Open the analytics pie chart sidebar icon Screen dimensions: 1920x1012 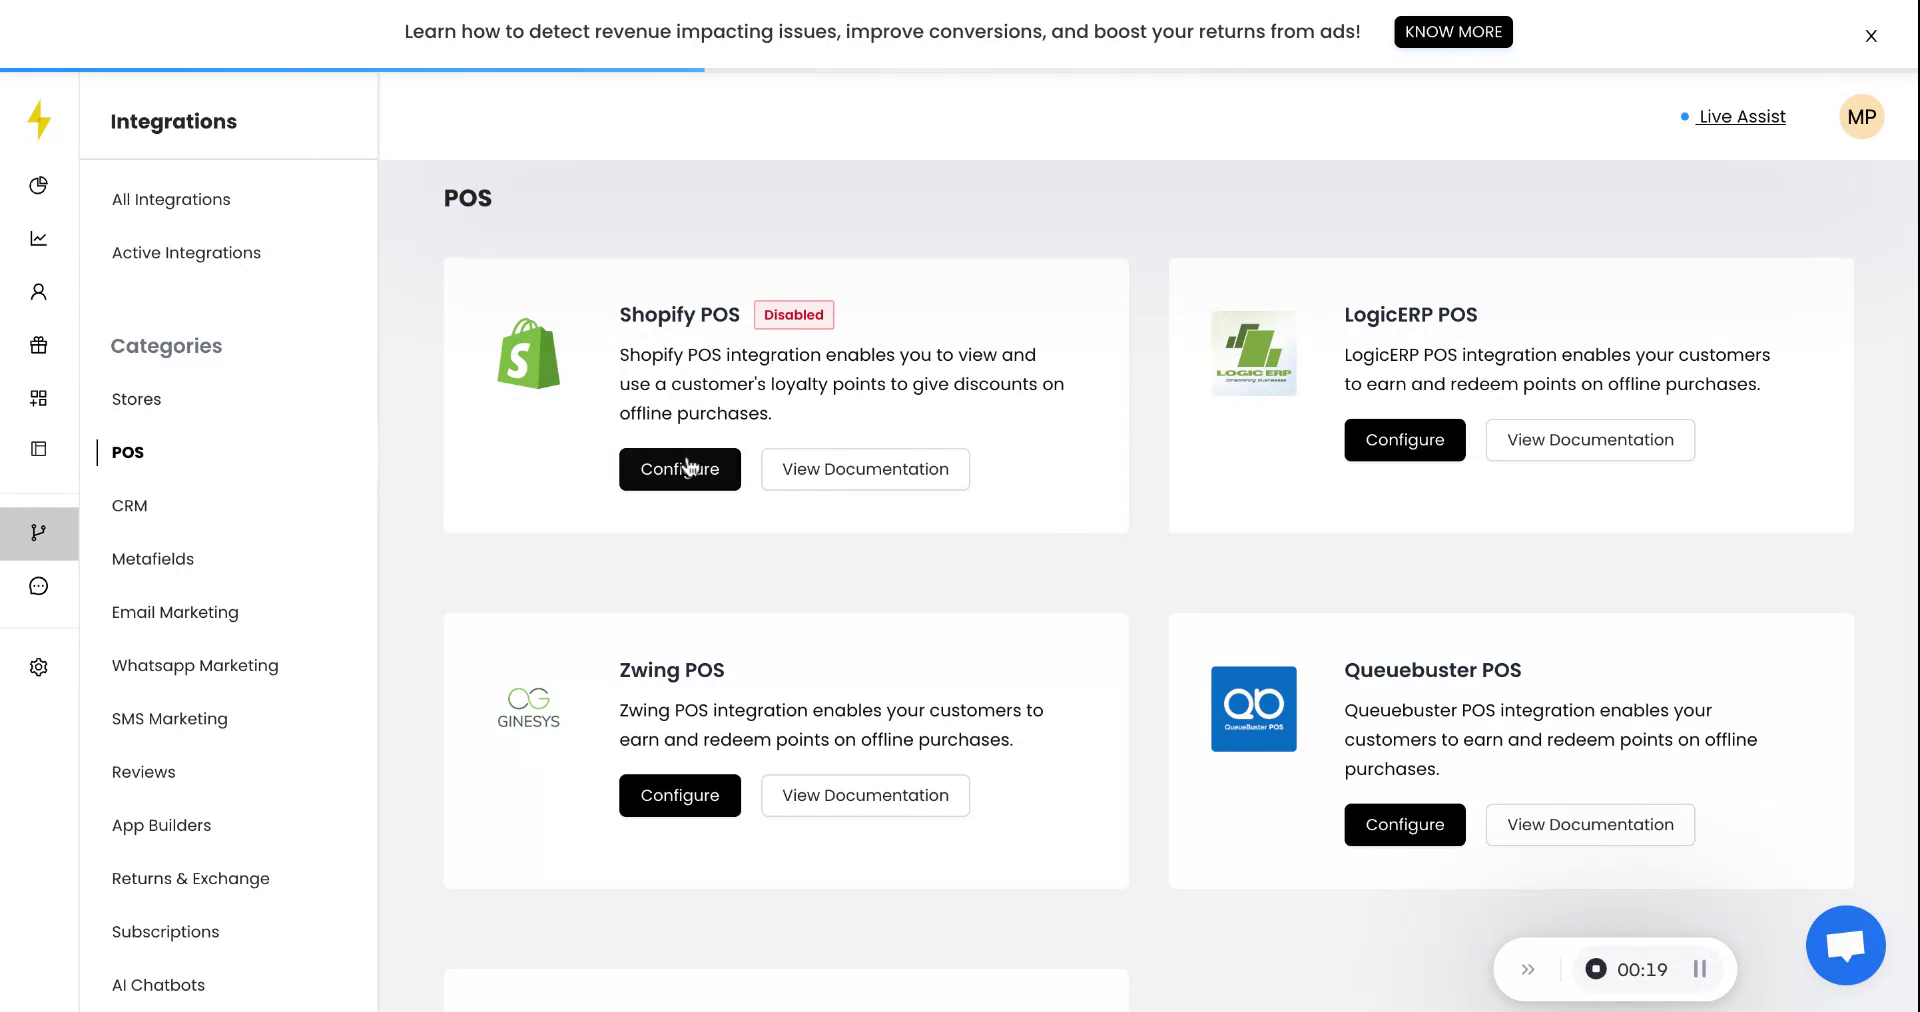point(38,185)
